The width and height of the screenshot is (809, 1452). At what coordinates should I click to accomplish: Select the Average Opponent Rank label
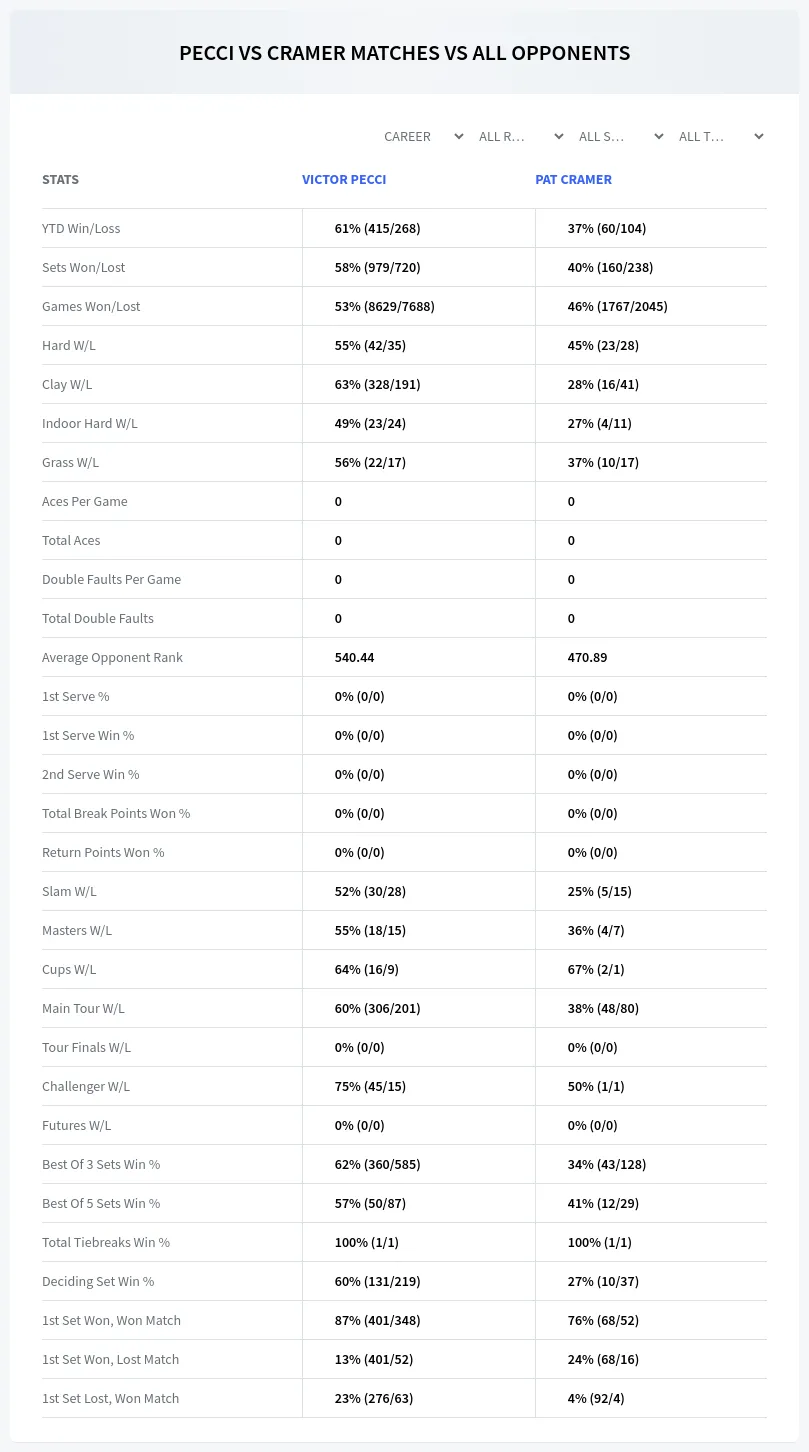tap(112, 657)
